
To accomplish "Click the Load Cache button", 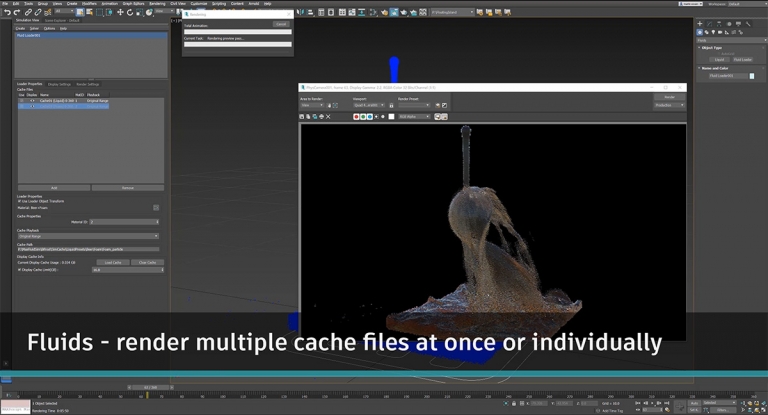I will [x=113, y=262].
